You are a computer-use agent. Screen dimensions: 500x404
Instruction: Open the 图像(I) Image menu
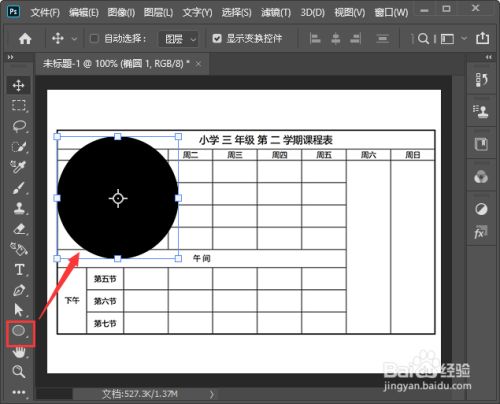click(x=121, y=13)
